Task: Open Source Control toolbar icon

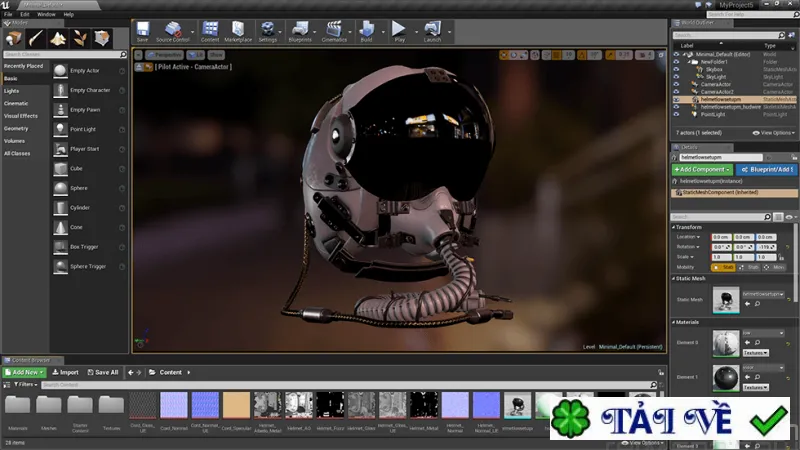Action: click(172, 31)
